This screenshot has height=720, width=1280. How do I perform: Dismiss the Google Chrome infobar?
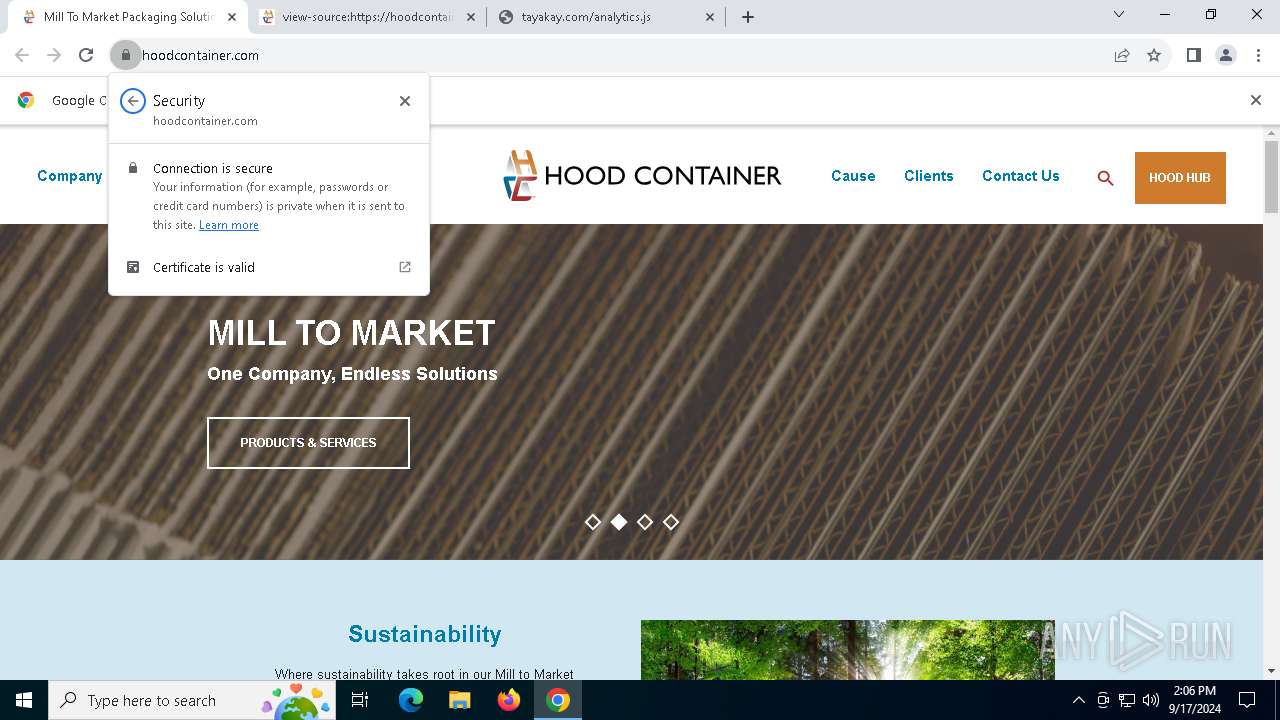[x=1256, y=100]
